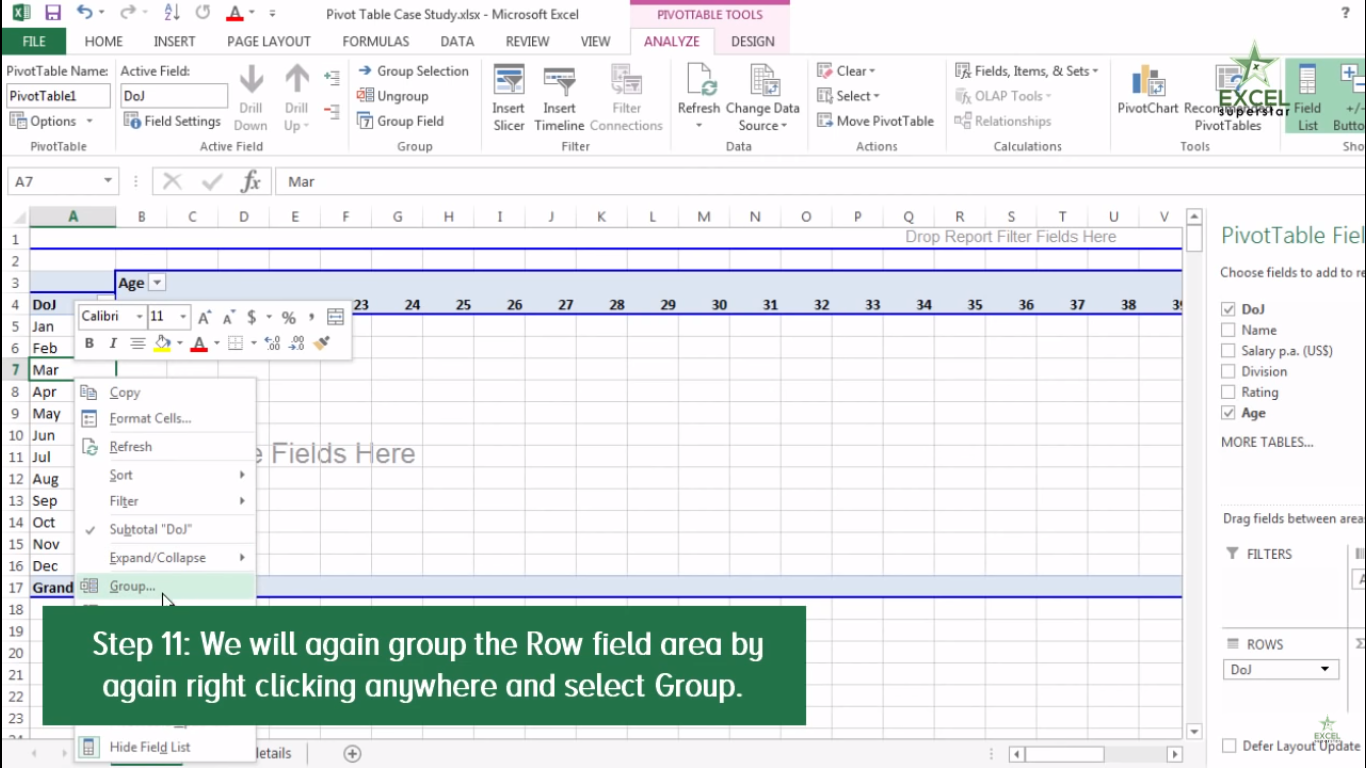Screen dimensions: 1366x768
Task: Click the Insert Function fx icon
Action: (251, 181)
